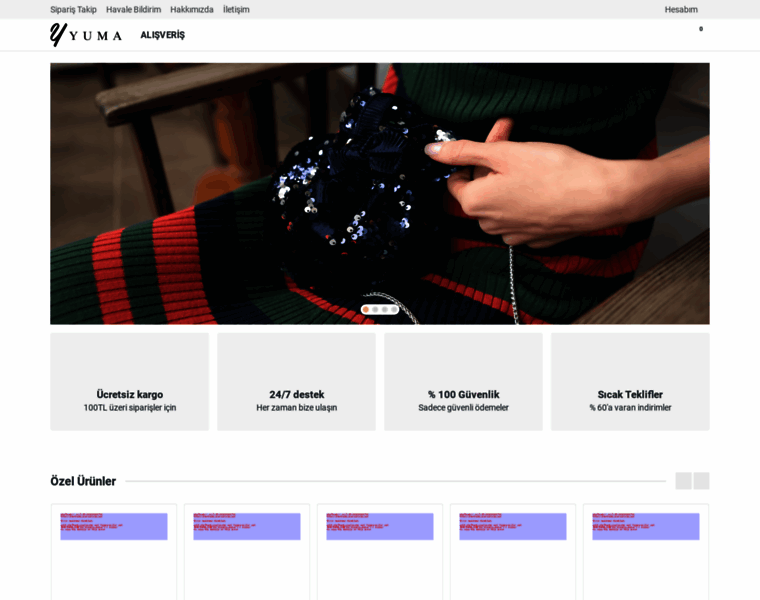This screenshot has width=760, height=600.
Task: Open the third product card in Özel Ürünler
Action: click(x=380, y=552)
